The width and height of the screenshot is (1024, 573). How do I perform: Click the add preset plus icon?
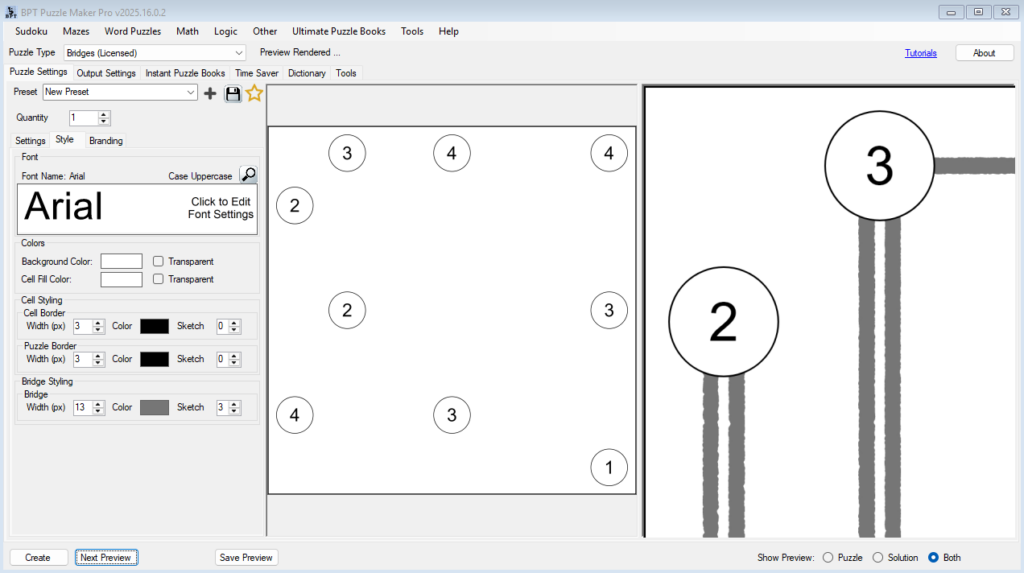[x=210, y=93]
